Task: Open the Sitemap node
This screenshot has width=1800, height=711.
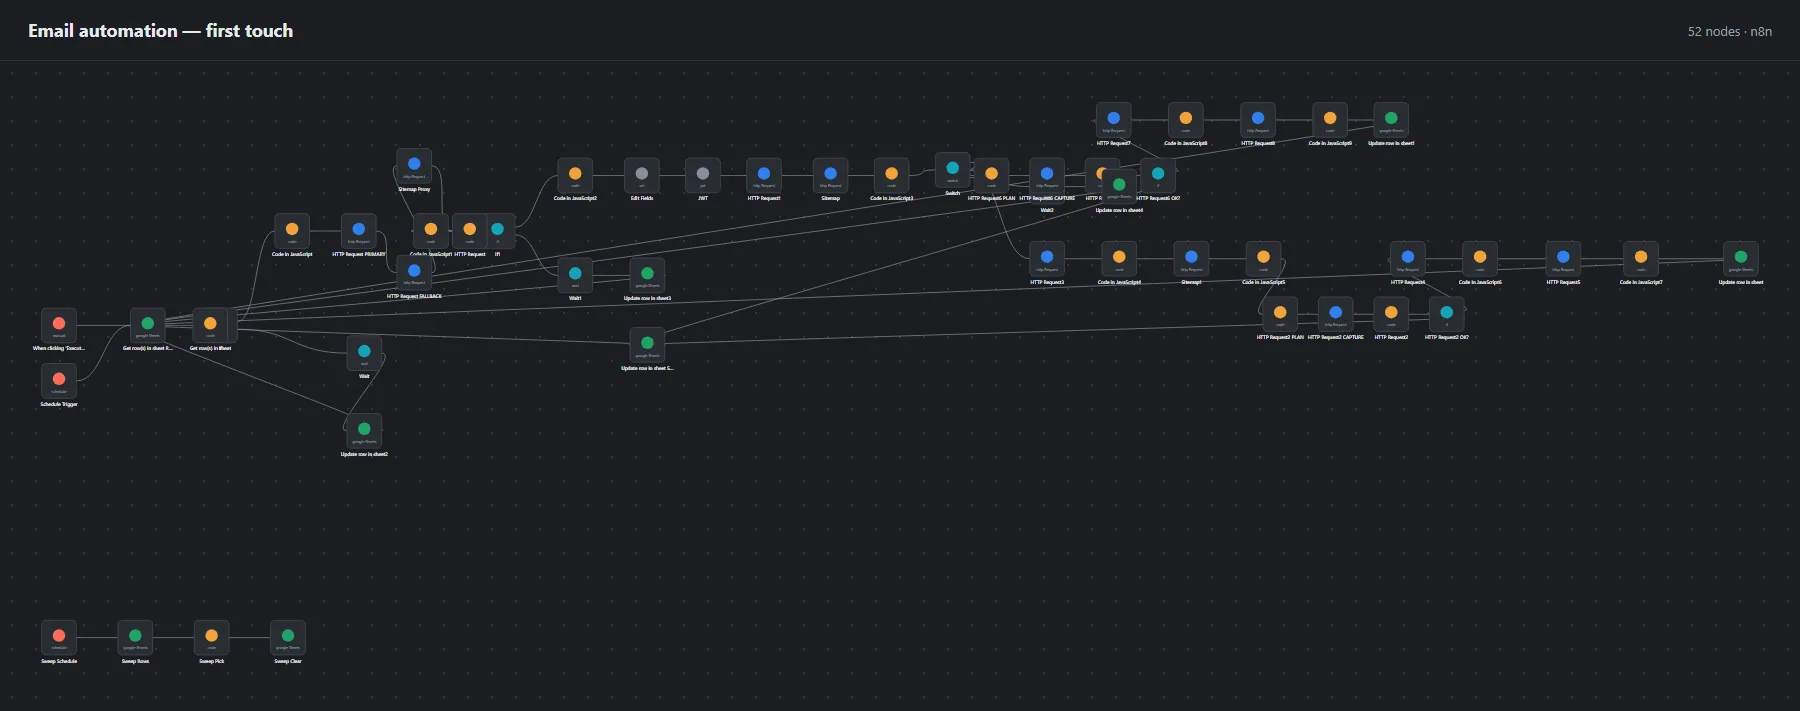Action: 831,176
